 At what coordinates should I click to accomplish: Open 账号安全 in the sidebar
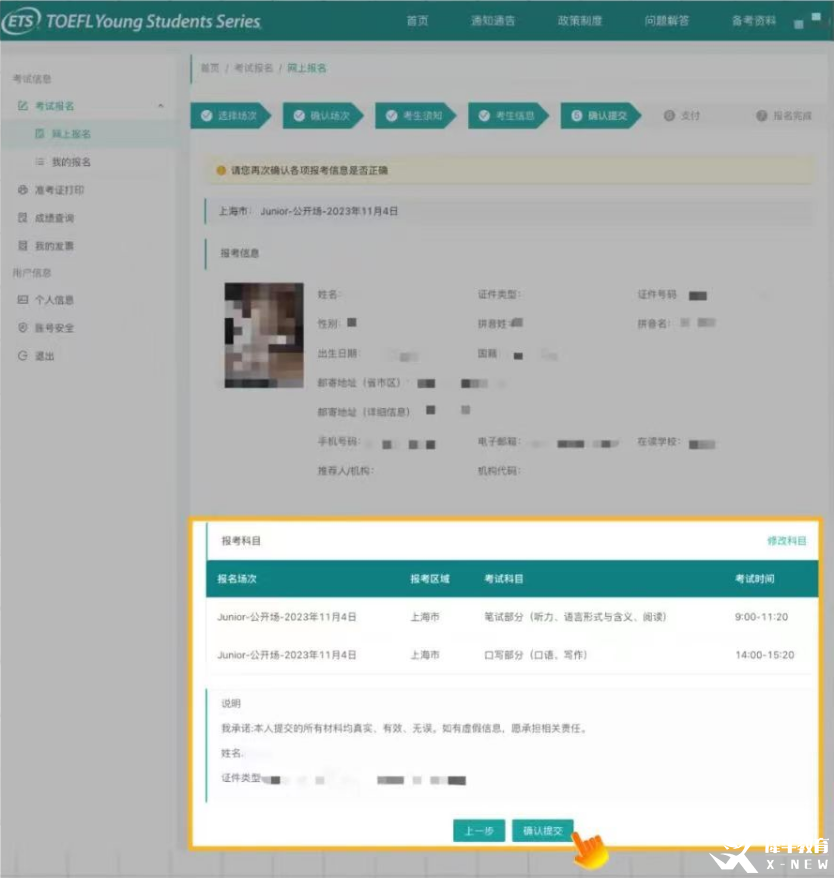pyautogui.click(x=54, y=328)
